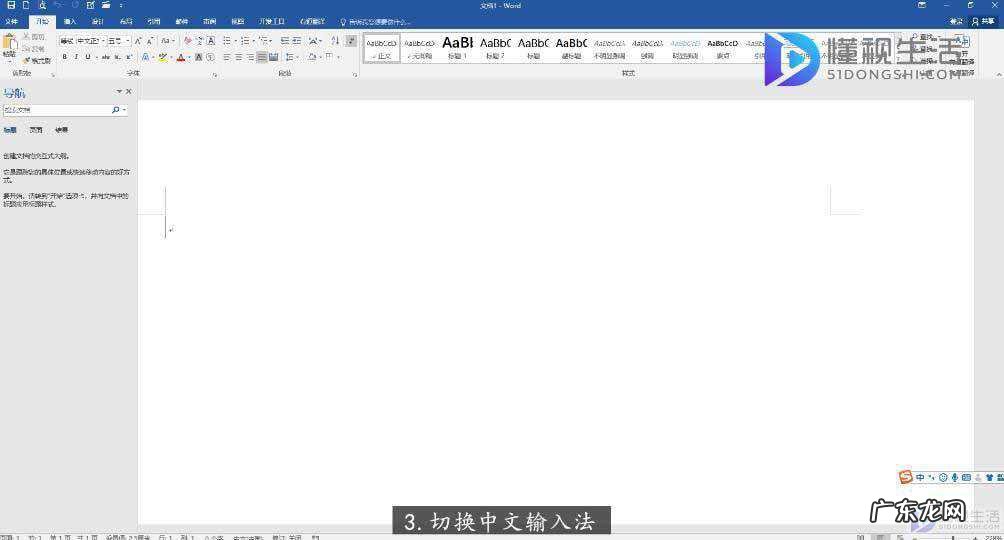Click the sort icon

pyautogui.click(x=335, y=40)
